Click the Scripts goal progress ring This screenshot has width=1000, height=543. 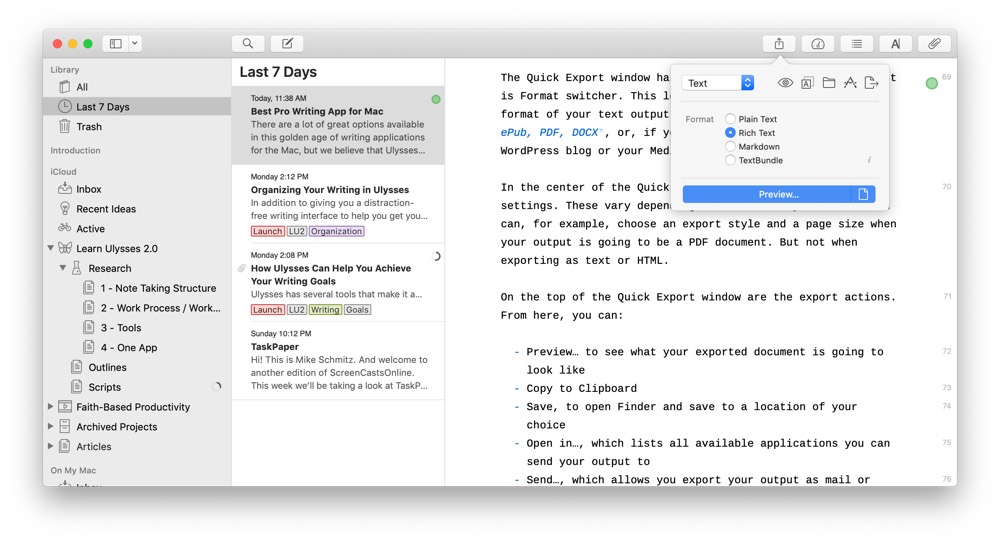point(217,386)
